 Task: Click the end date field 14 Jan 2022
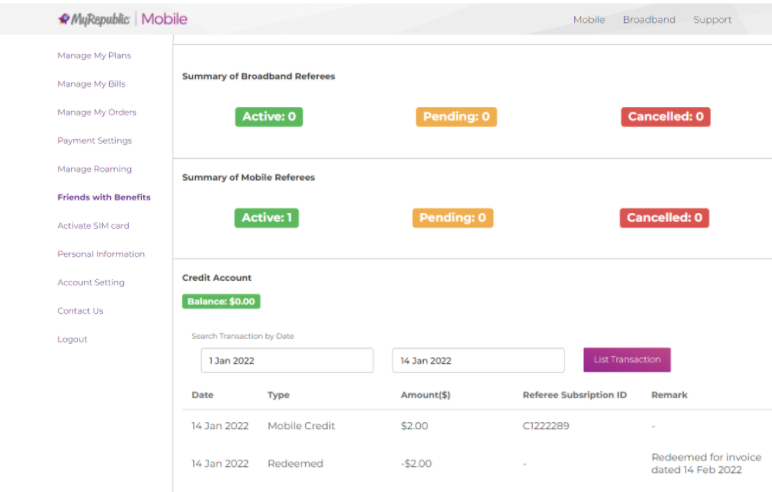click(x=478, y=361)
